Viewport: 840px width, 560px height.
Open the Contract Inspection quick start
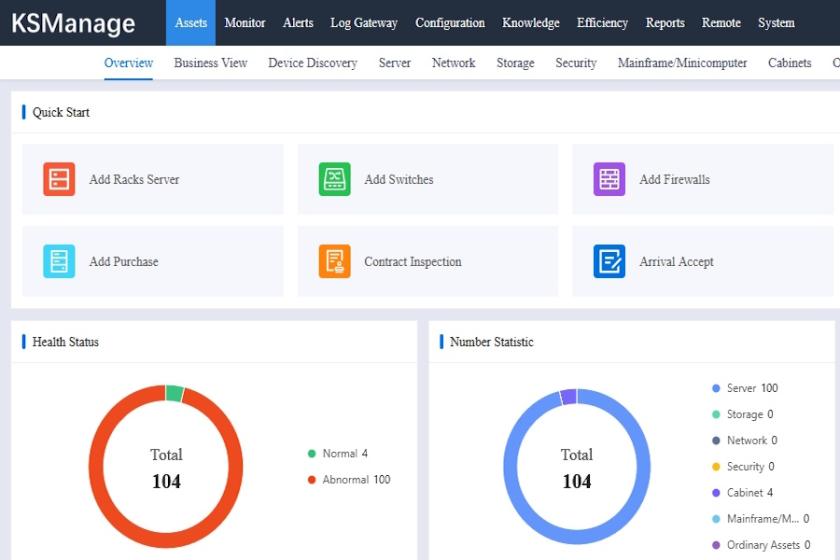coord(428,261)
